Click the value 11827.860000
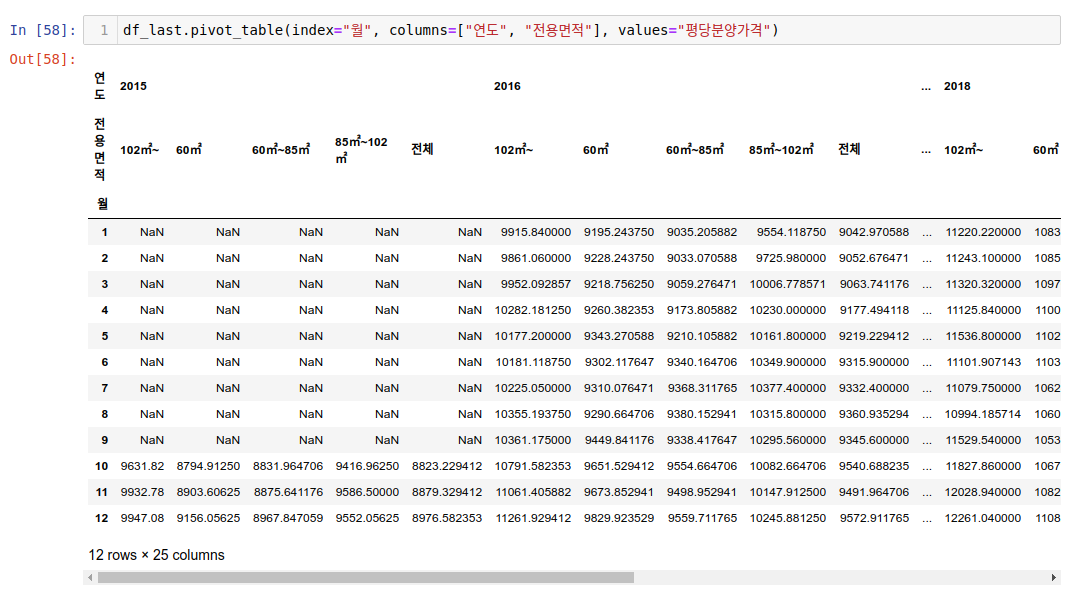Image resolution: width=1073 pixels, height=593 pixels. [983, 466]
